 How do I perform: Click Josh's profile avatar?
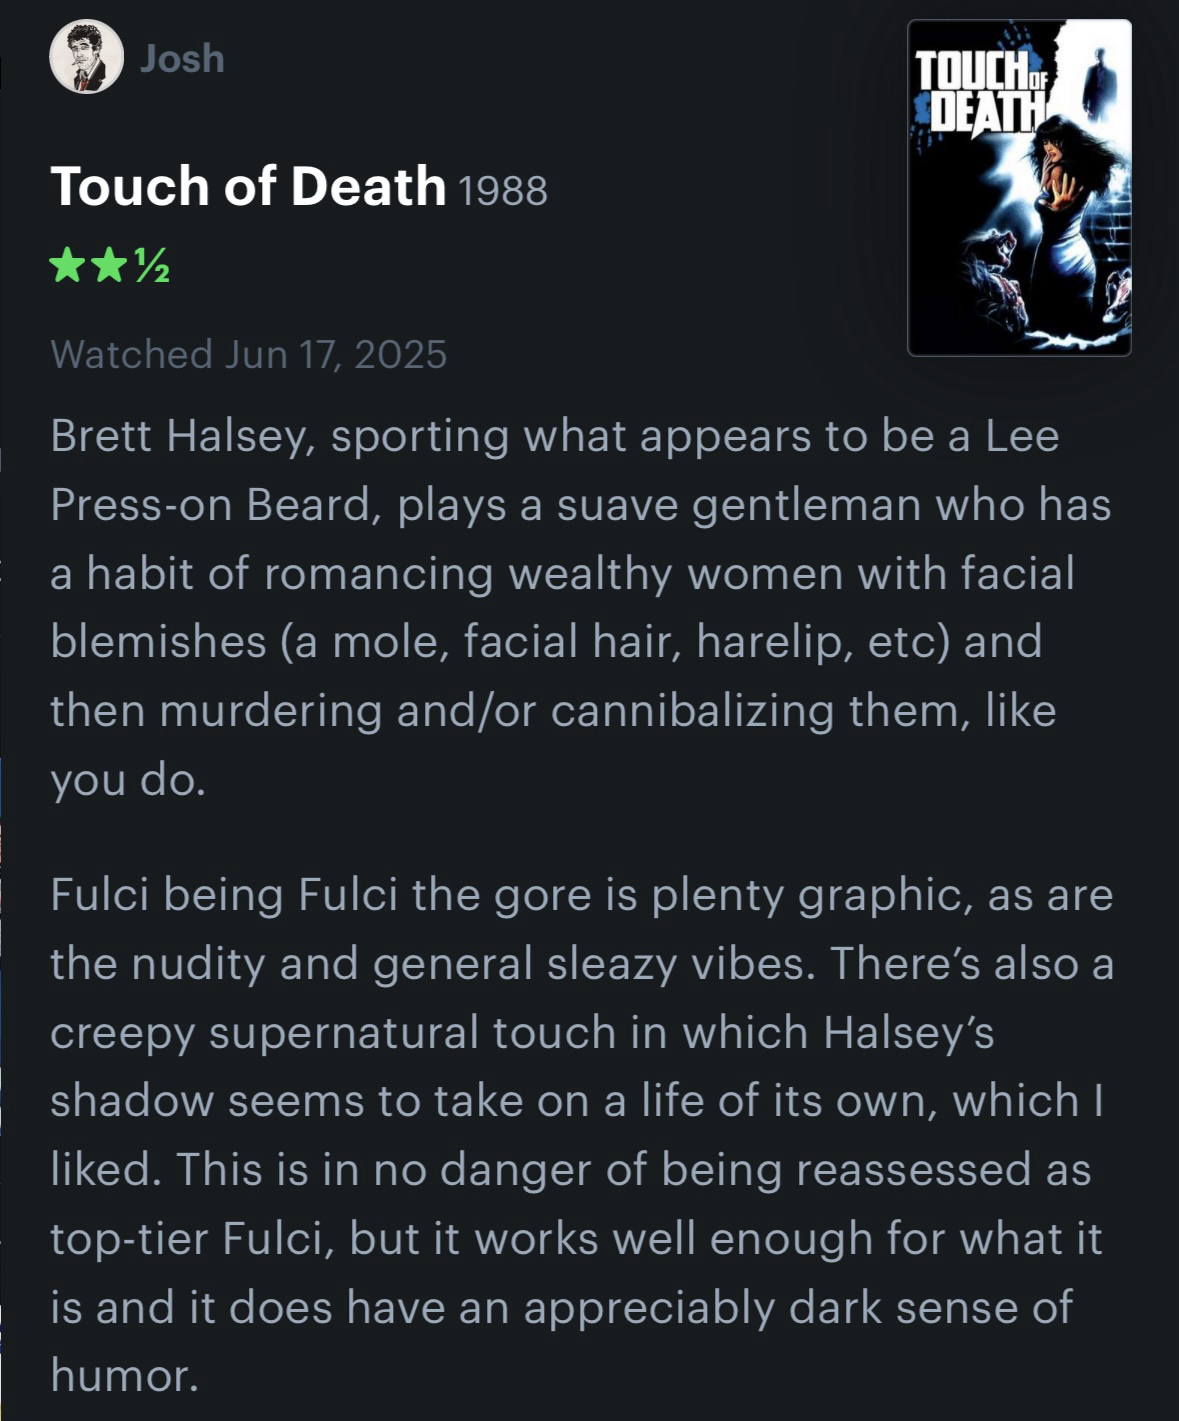[86, 57]
